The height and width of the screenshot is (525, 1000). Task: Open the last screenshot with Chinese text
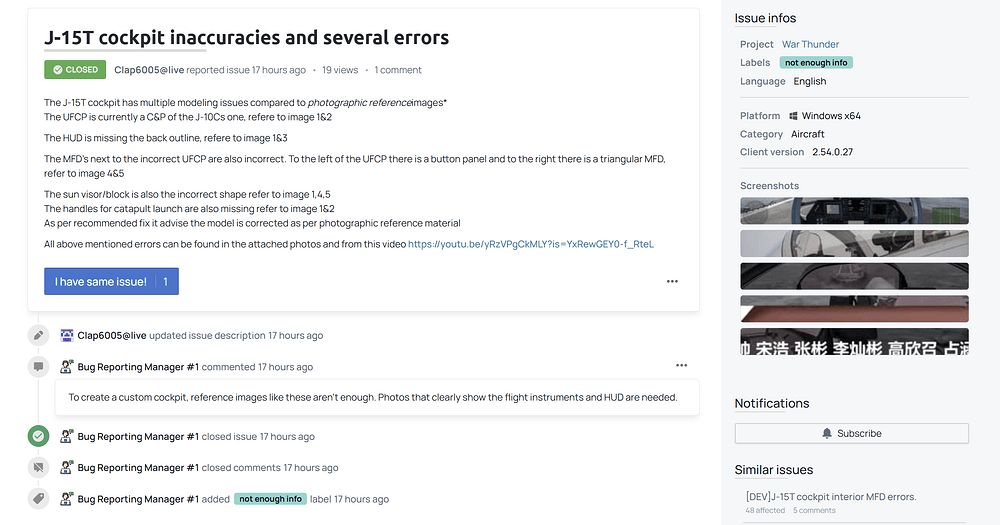pos(854,340)
